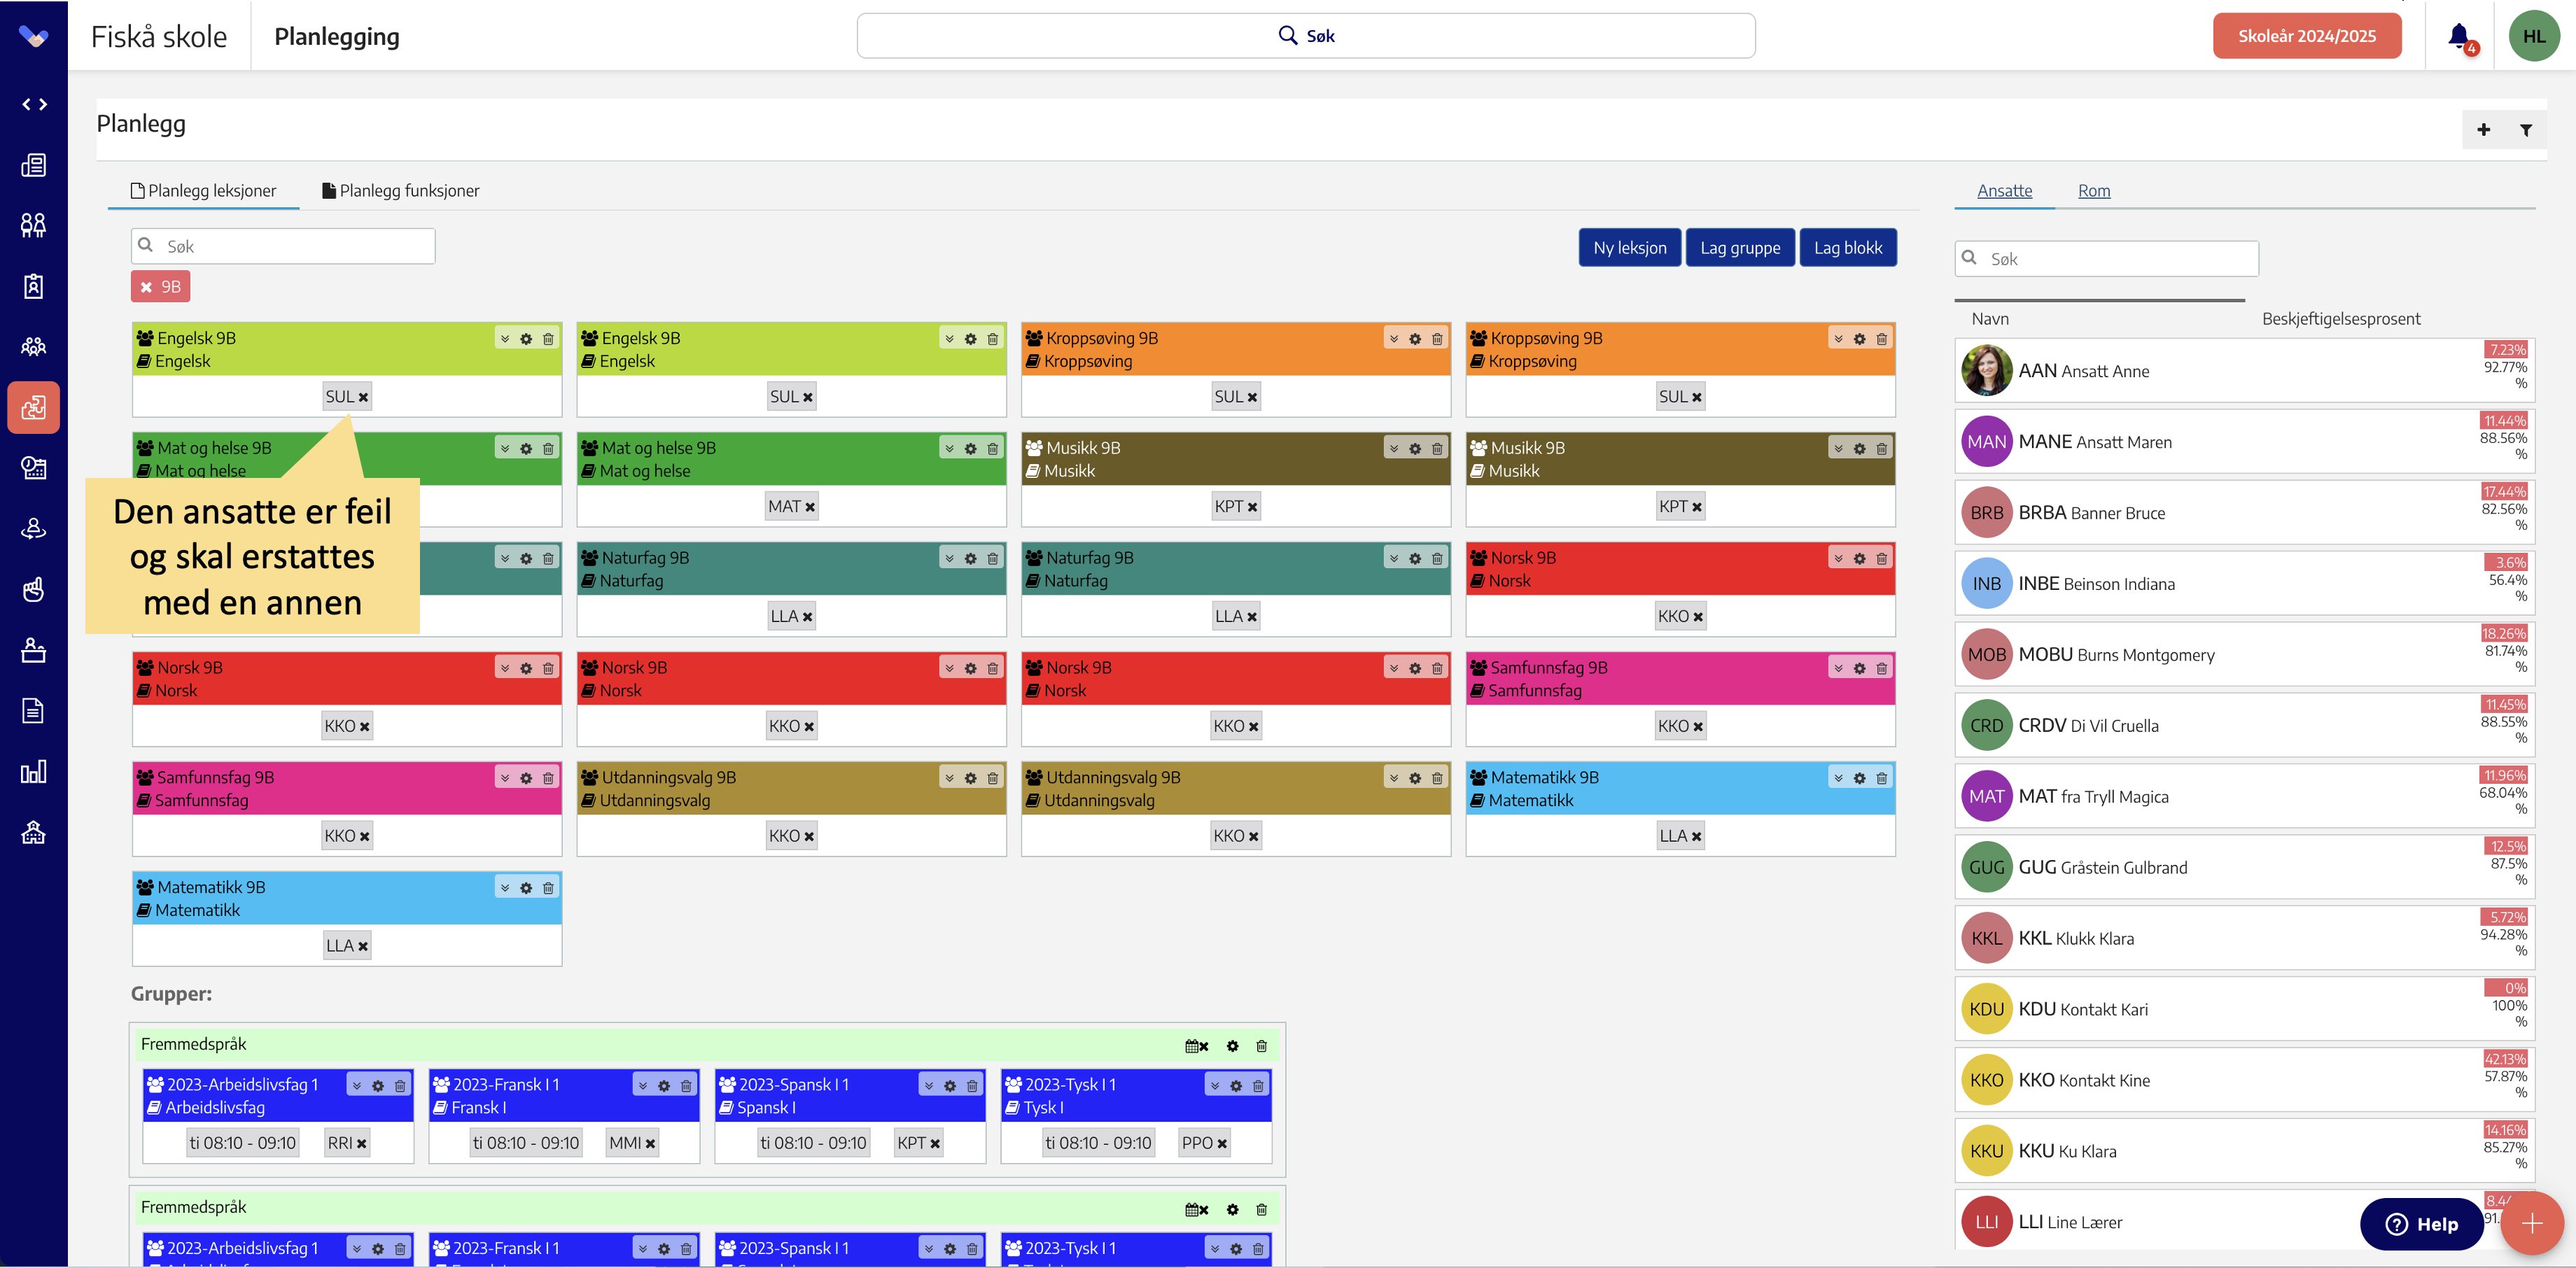Open gear on 2023-Spansk I 1 card with KPT
Viewport: 2576px width, 1268px height.
[x=950, y=1086]
